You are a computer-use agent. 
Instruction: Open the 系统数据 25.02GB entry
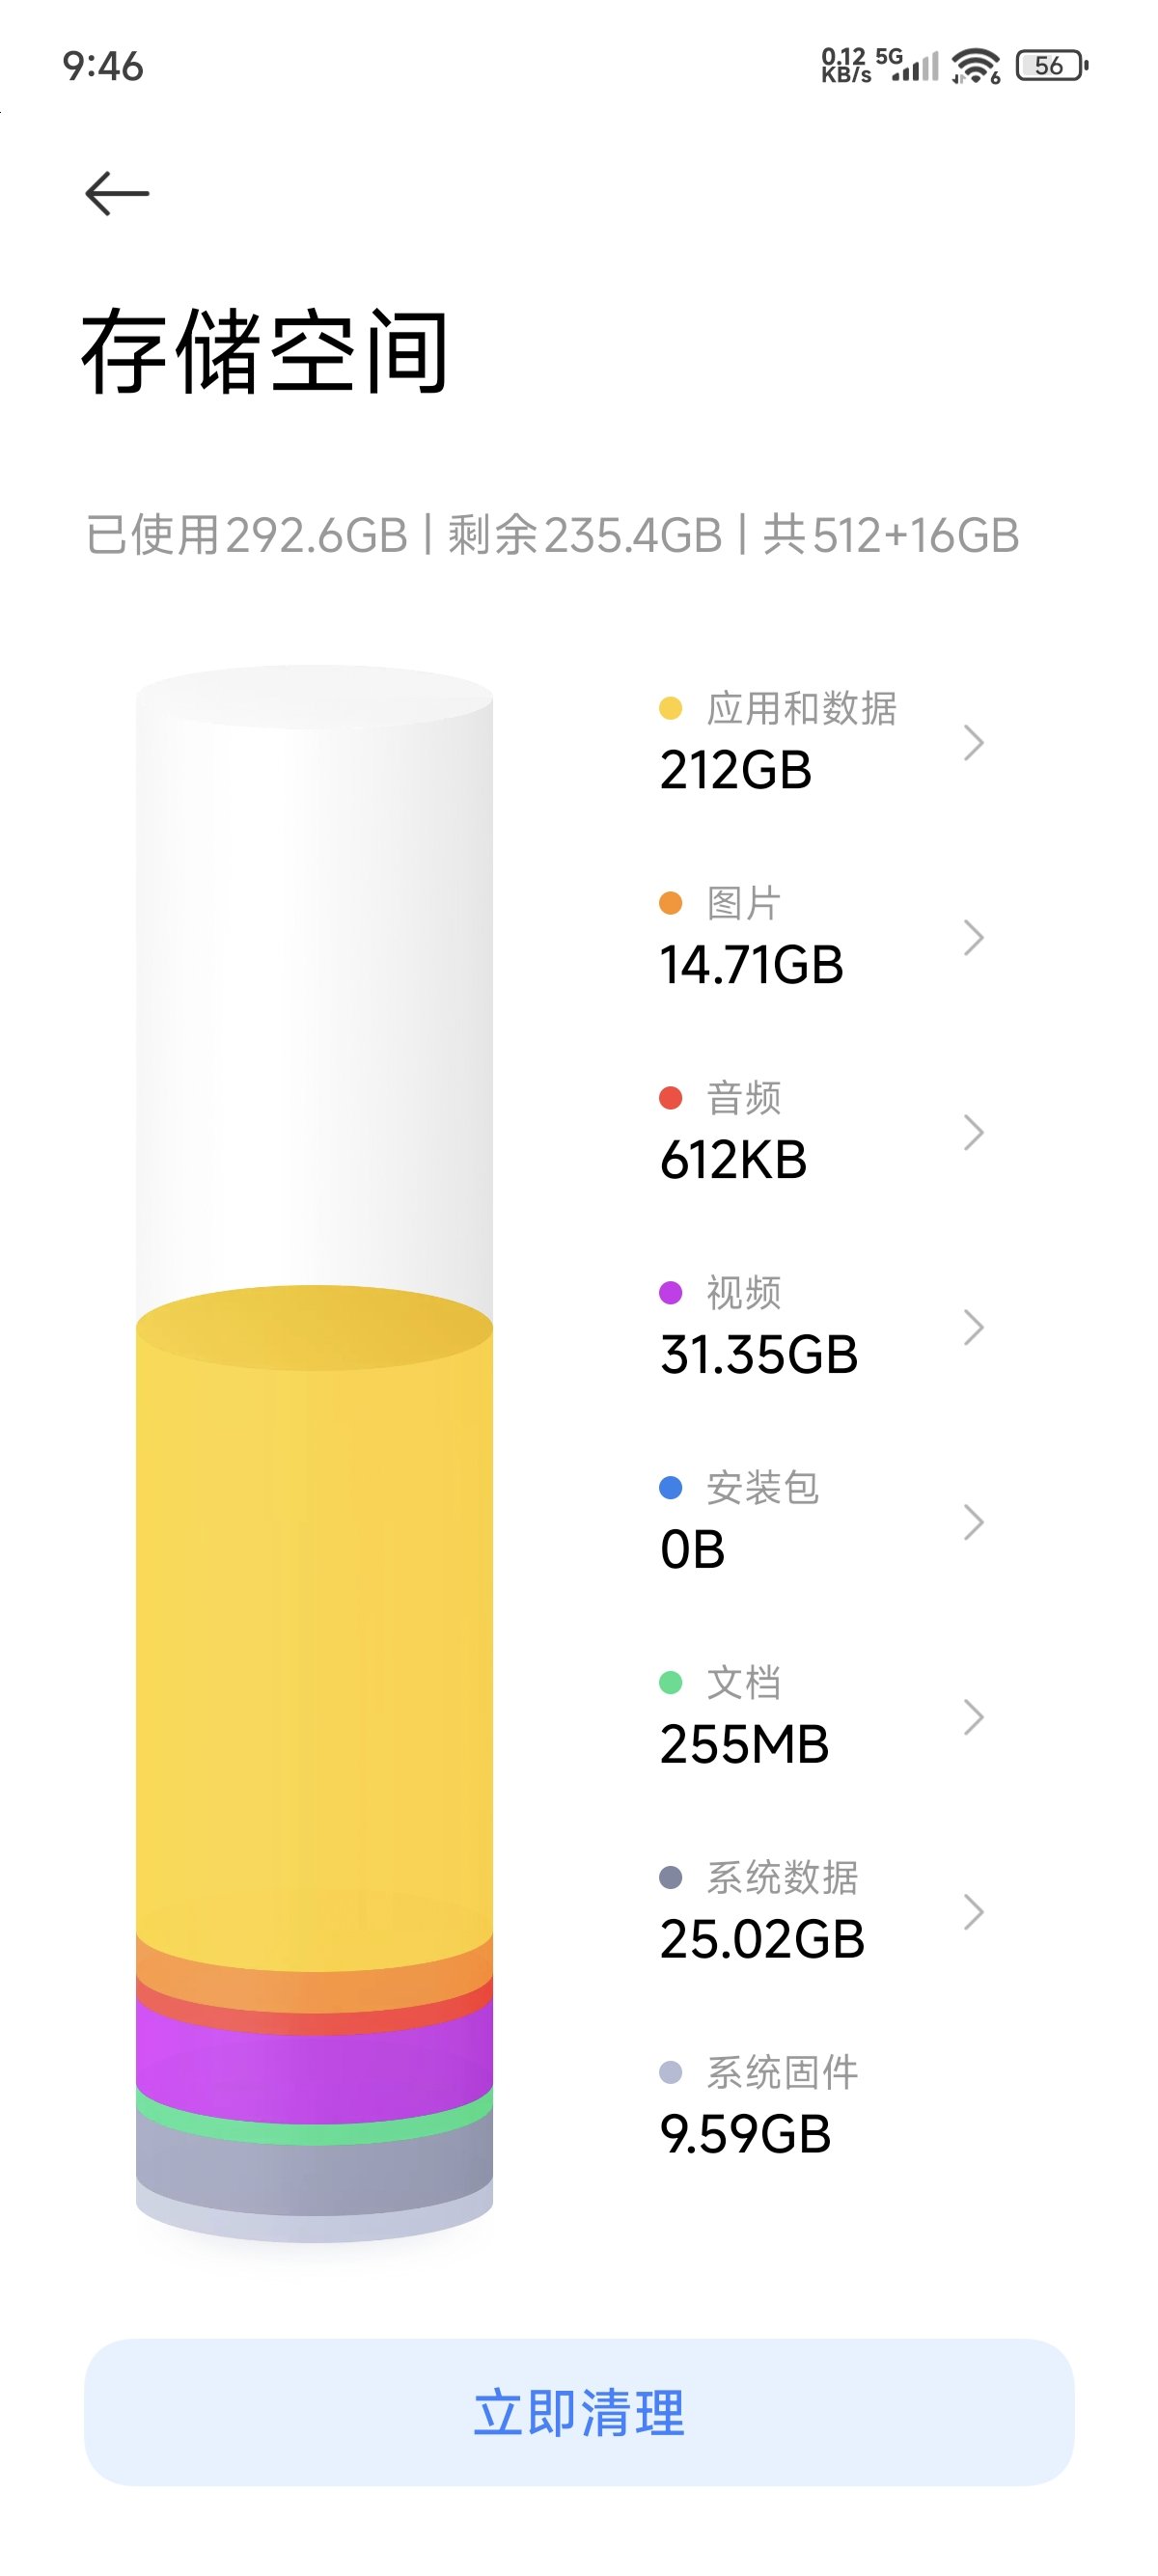pyautogui.click(x=822, y=1912)
